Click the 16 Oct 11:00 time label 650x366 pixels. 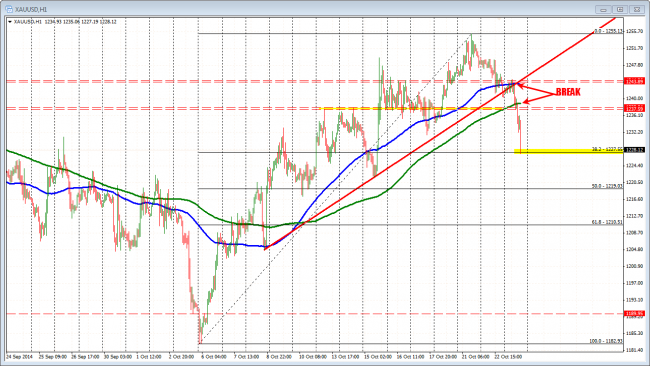tap(410, 356)
